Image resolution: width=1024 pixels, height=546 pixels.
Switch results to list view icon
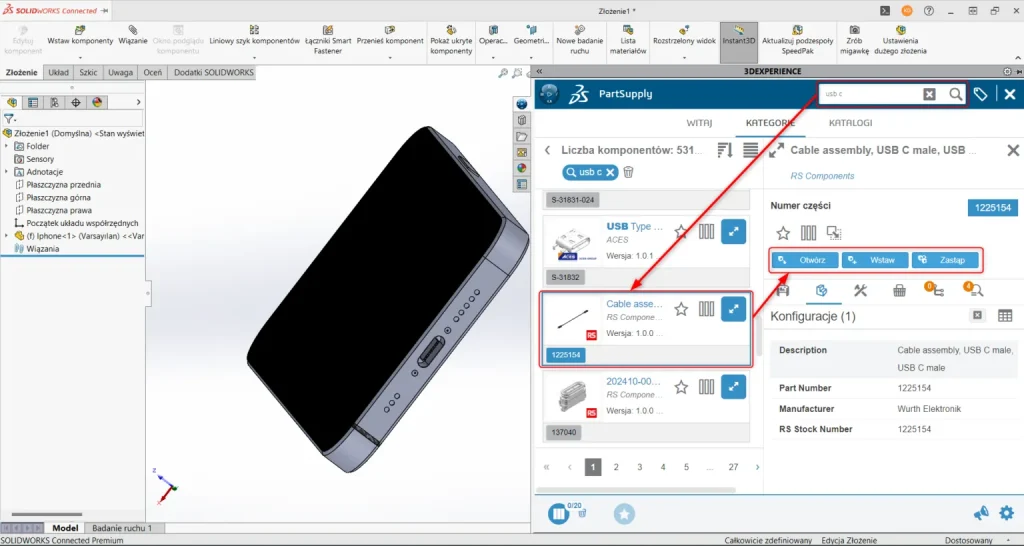750,150
